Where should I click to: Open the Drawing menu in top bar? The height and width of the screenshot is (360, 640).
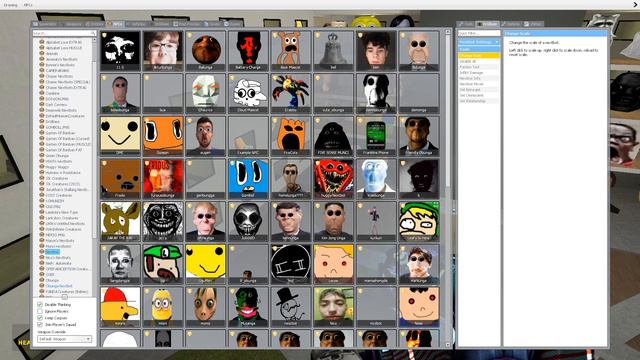11,5
